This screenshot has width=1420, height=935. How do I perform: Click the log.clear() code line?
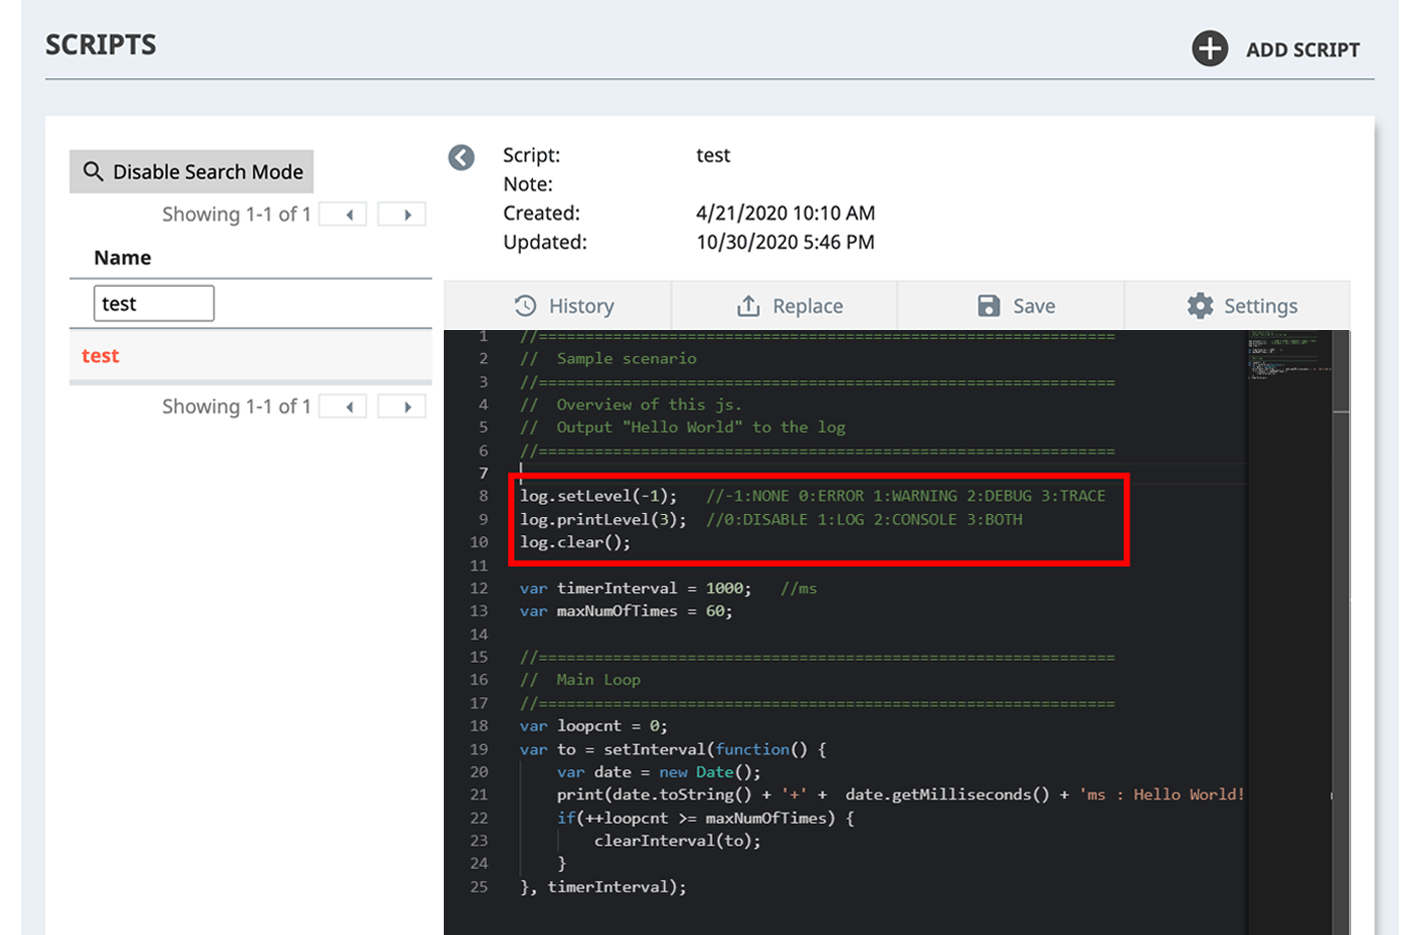pos(575,542)
